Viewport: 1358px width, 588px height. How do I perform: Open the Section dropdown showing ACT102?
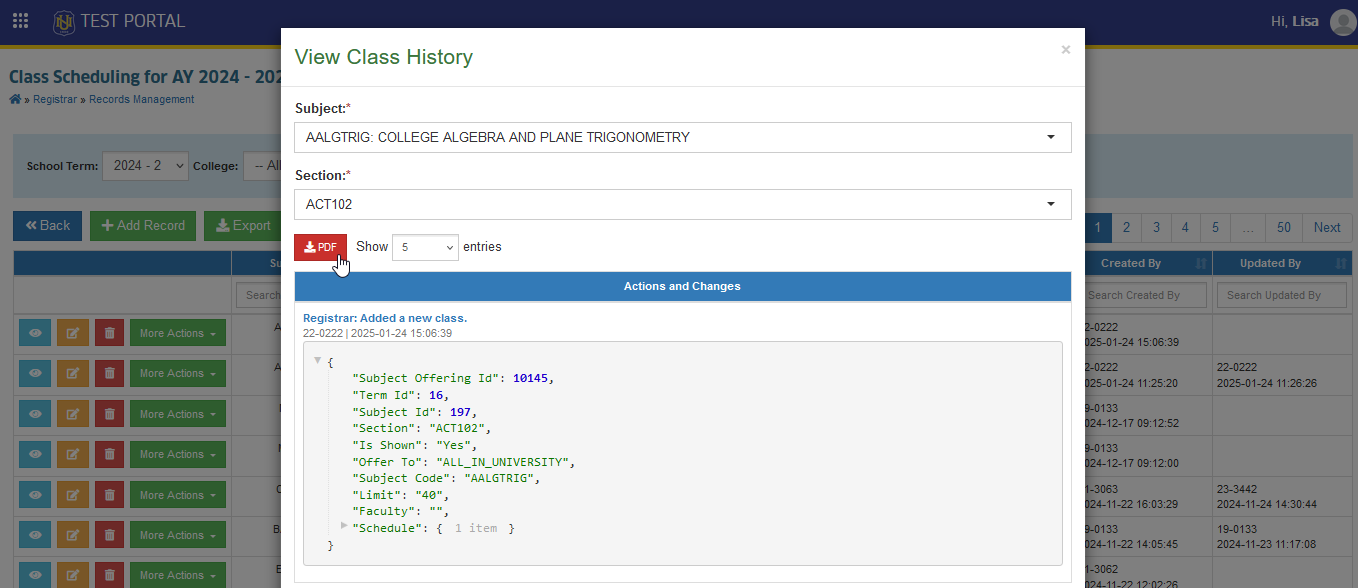683,204
